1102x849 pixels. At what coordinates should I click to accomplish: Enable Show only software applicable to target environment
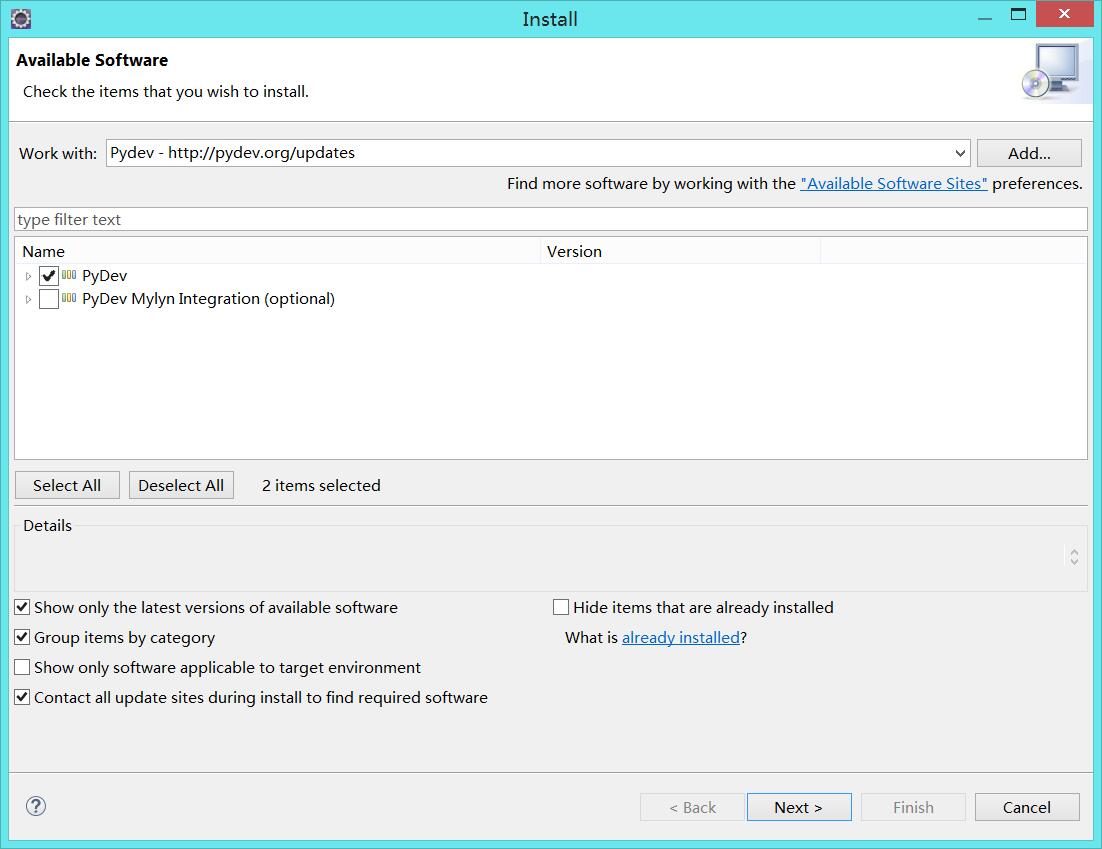coord(22,667)
